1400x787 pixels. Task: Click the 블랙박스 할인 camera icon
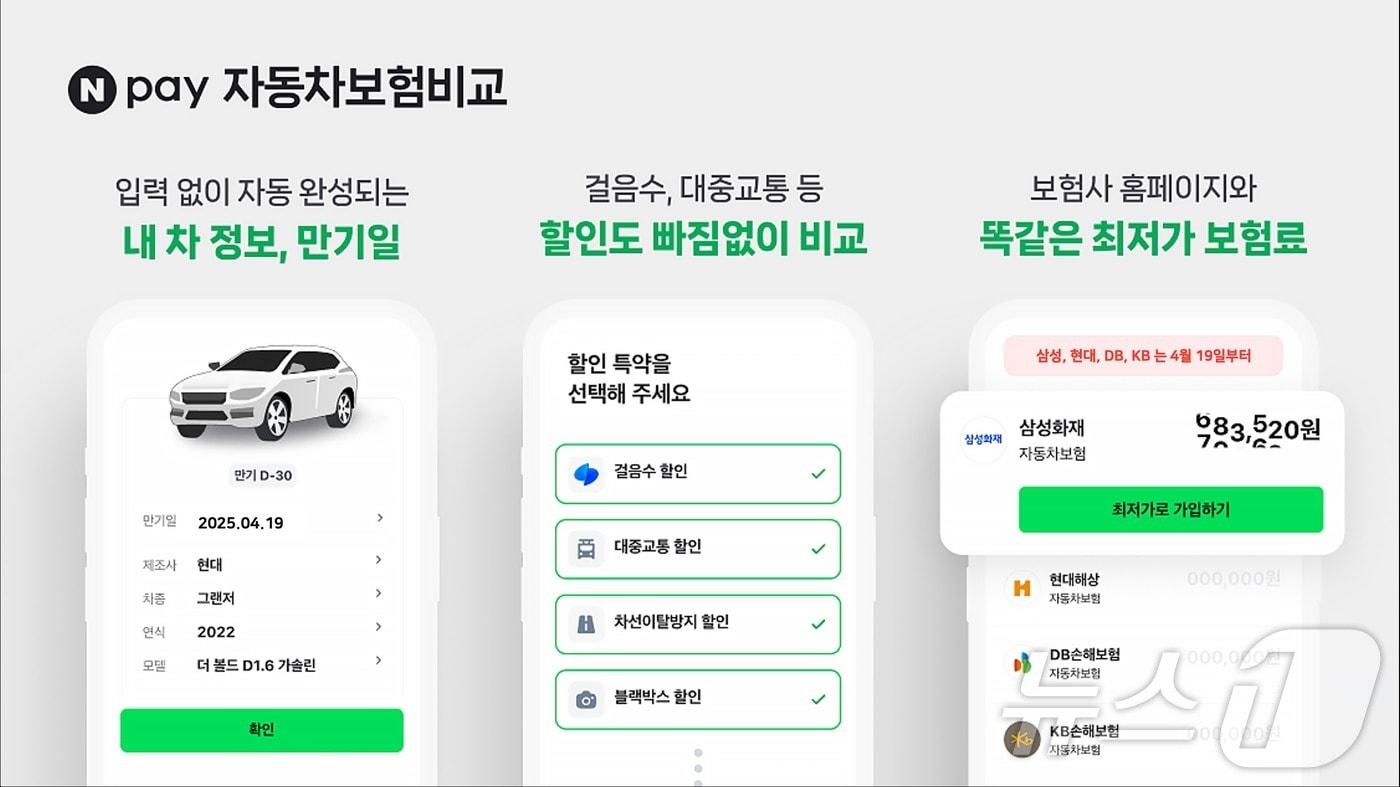586,699
